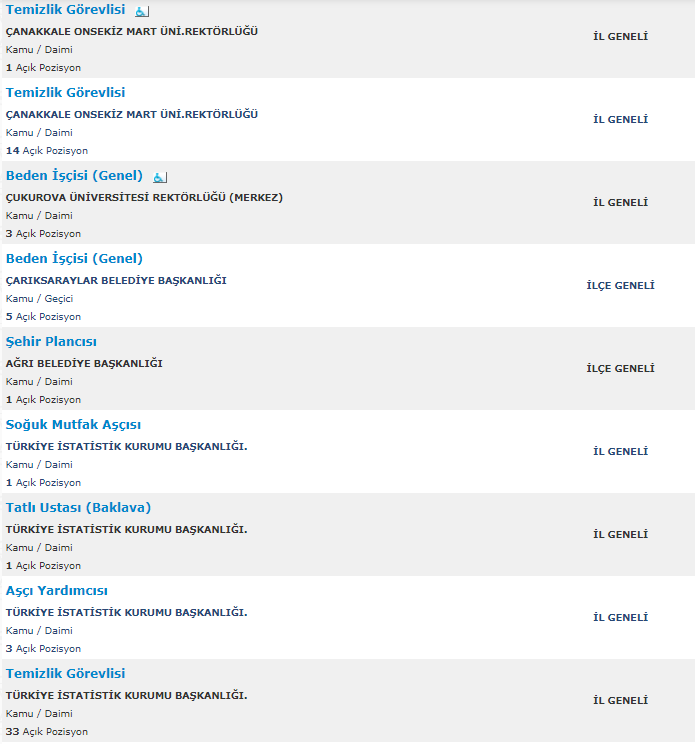
Task: Open the Temizlik Görevlisi listing with 14 open positions
Action: [65, 93]
